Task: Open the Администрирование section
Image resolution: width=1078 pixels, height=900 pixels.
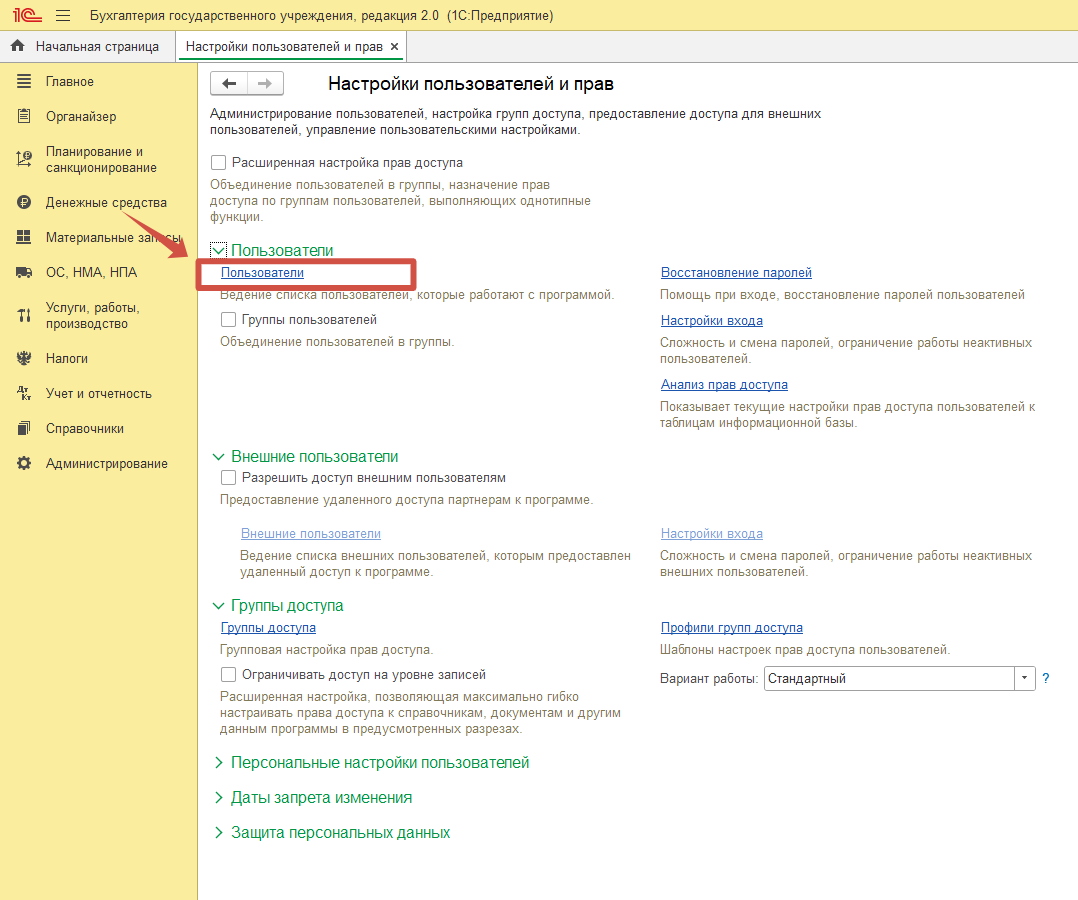Action: [x=107, y=463]
